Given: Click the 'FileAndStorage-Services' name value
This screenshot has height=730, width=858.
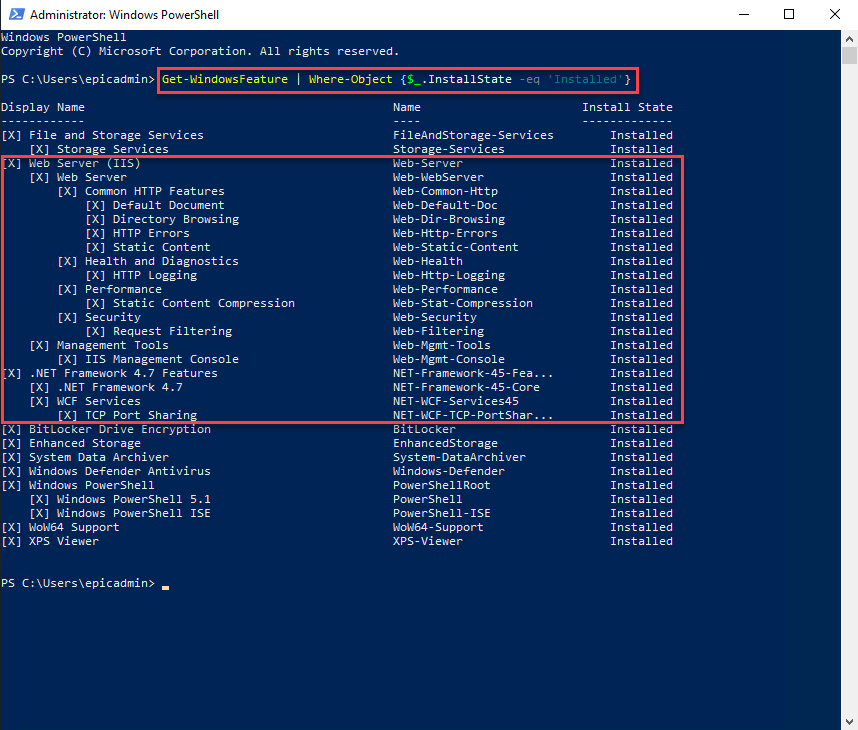Looking at the screenshot, I should click(473, 135).
